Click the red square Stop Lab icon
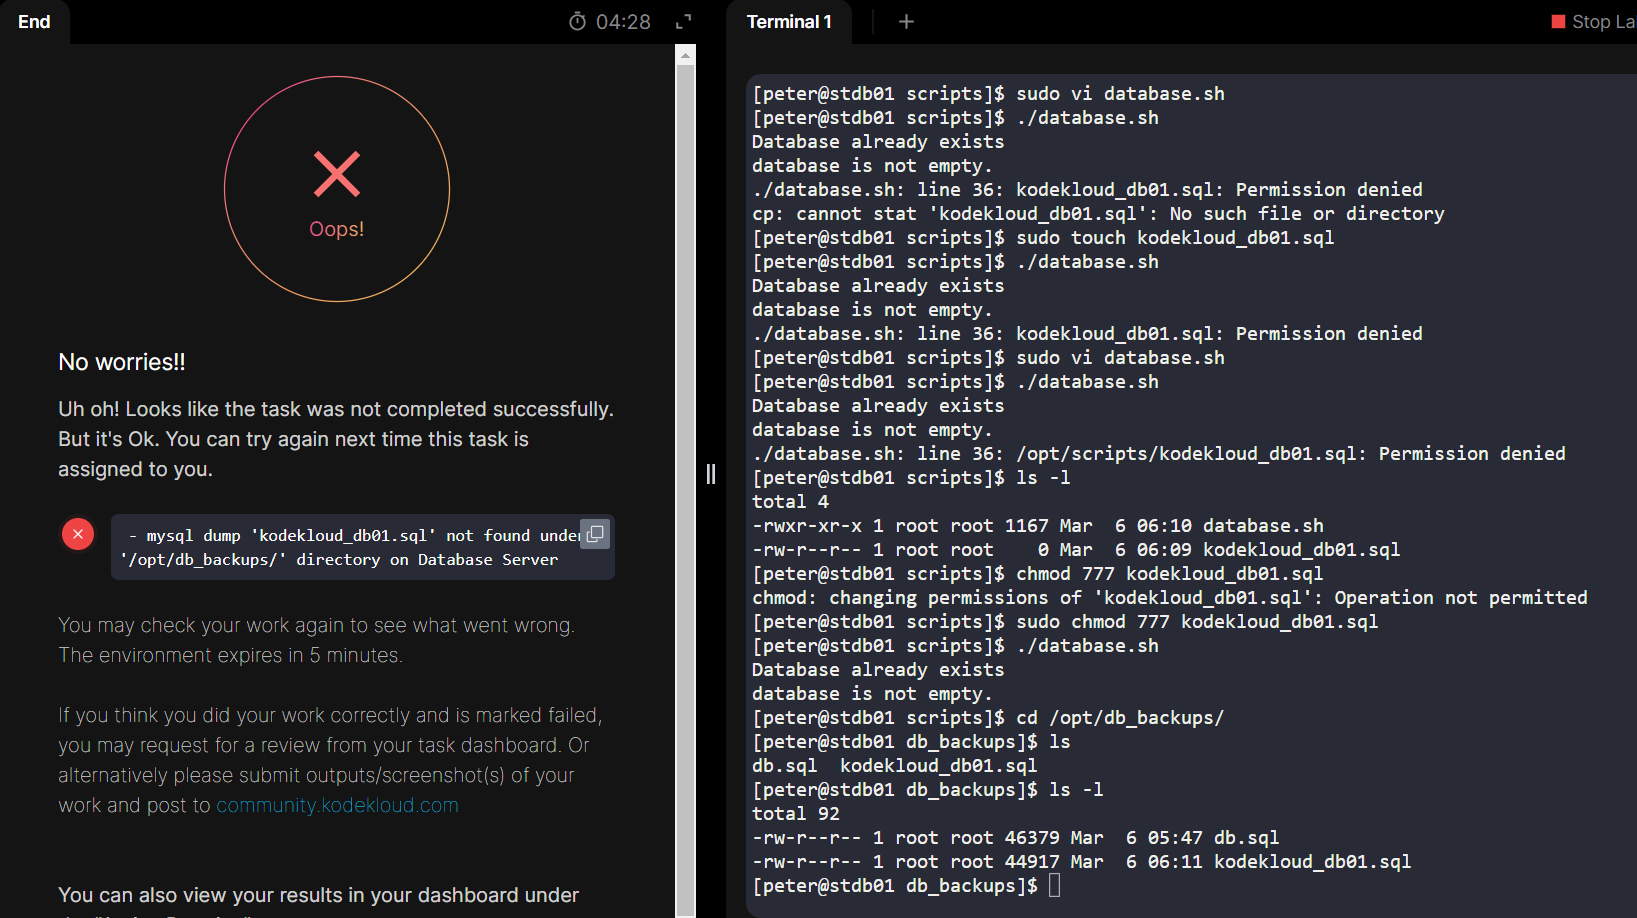1637x918 pixels. tap(1558, 21)
